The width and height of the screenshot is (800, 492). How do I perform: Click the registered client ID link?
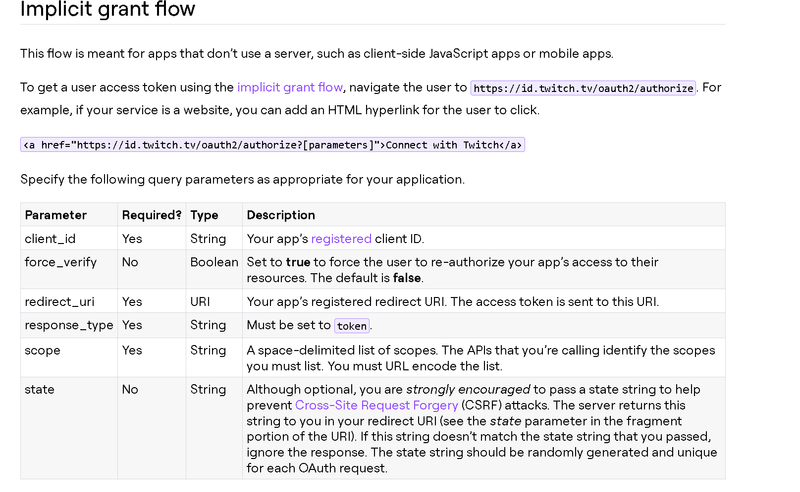click(x=341, y=239)
